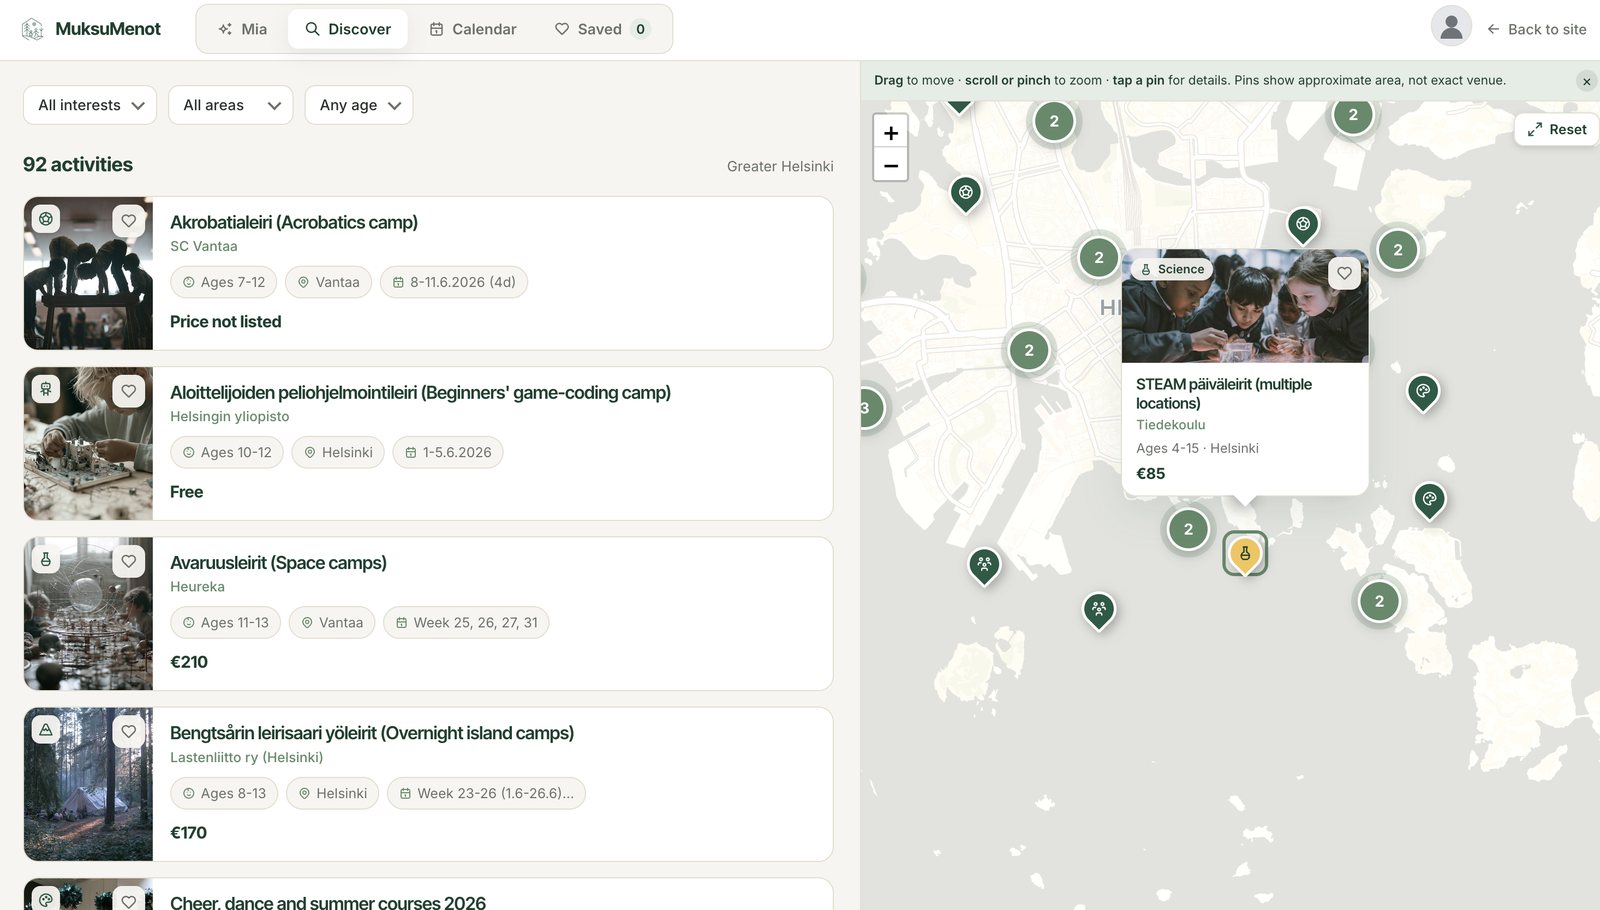The height and width of the screenshot is (910, 1600).
Task: Click the €210 price
Action: pos(189,661)
